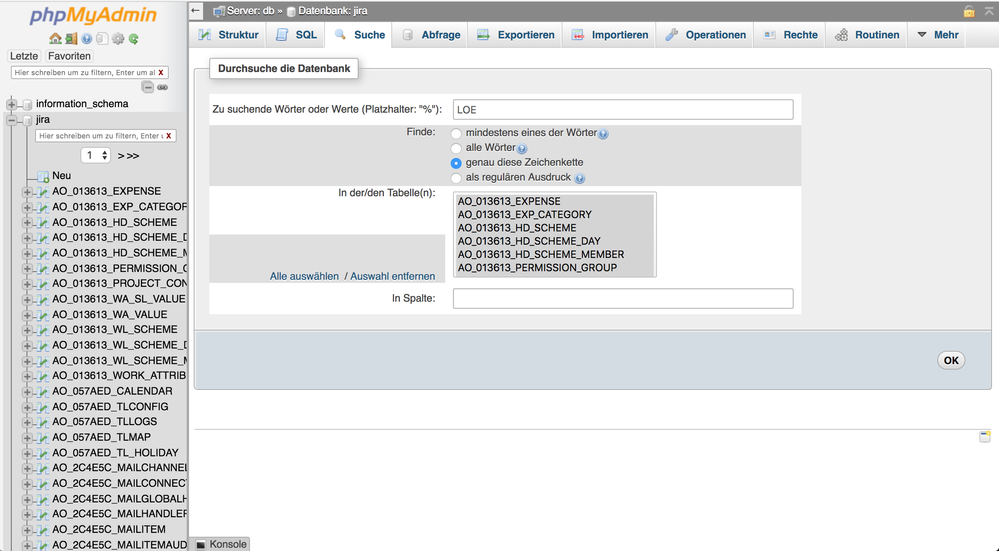999x551 pixels.
Task: Click the Neu new-table icon
Action: tap(43, 176)
